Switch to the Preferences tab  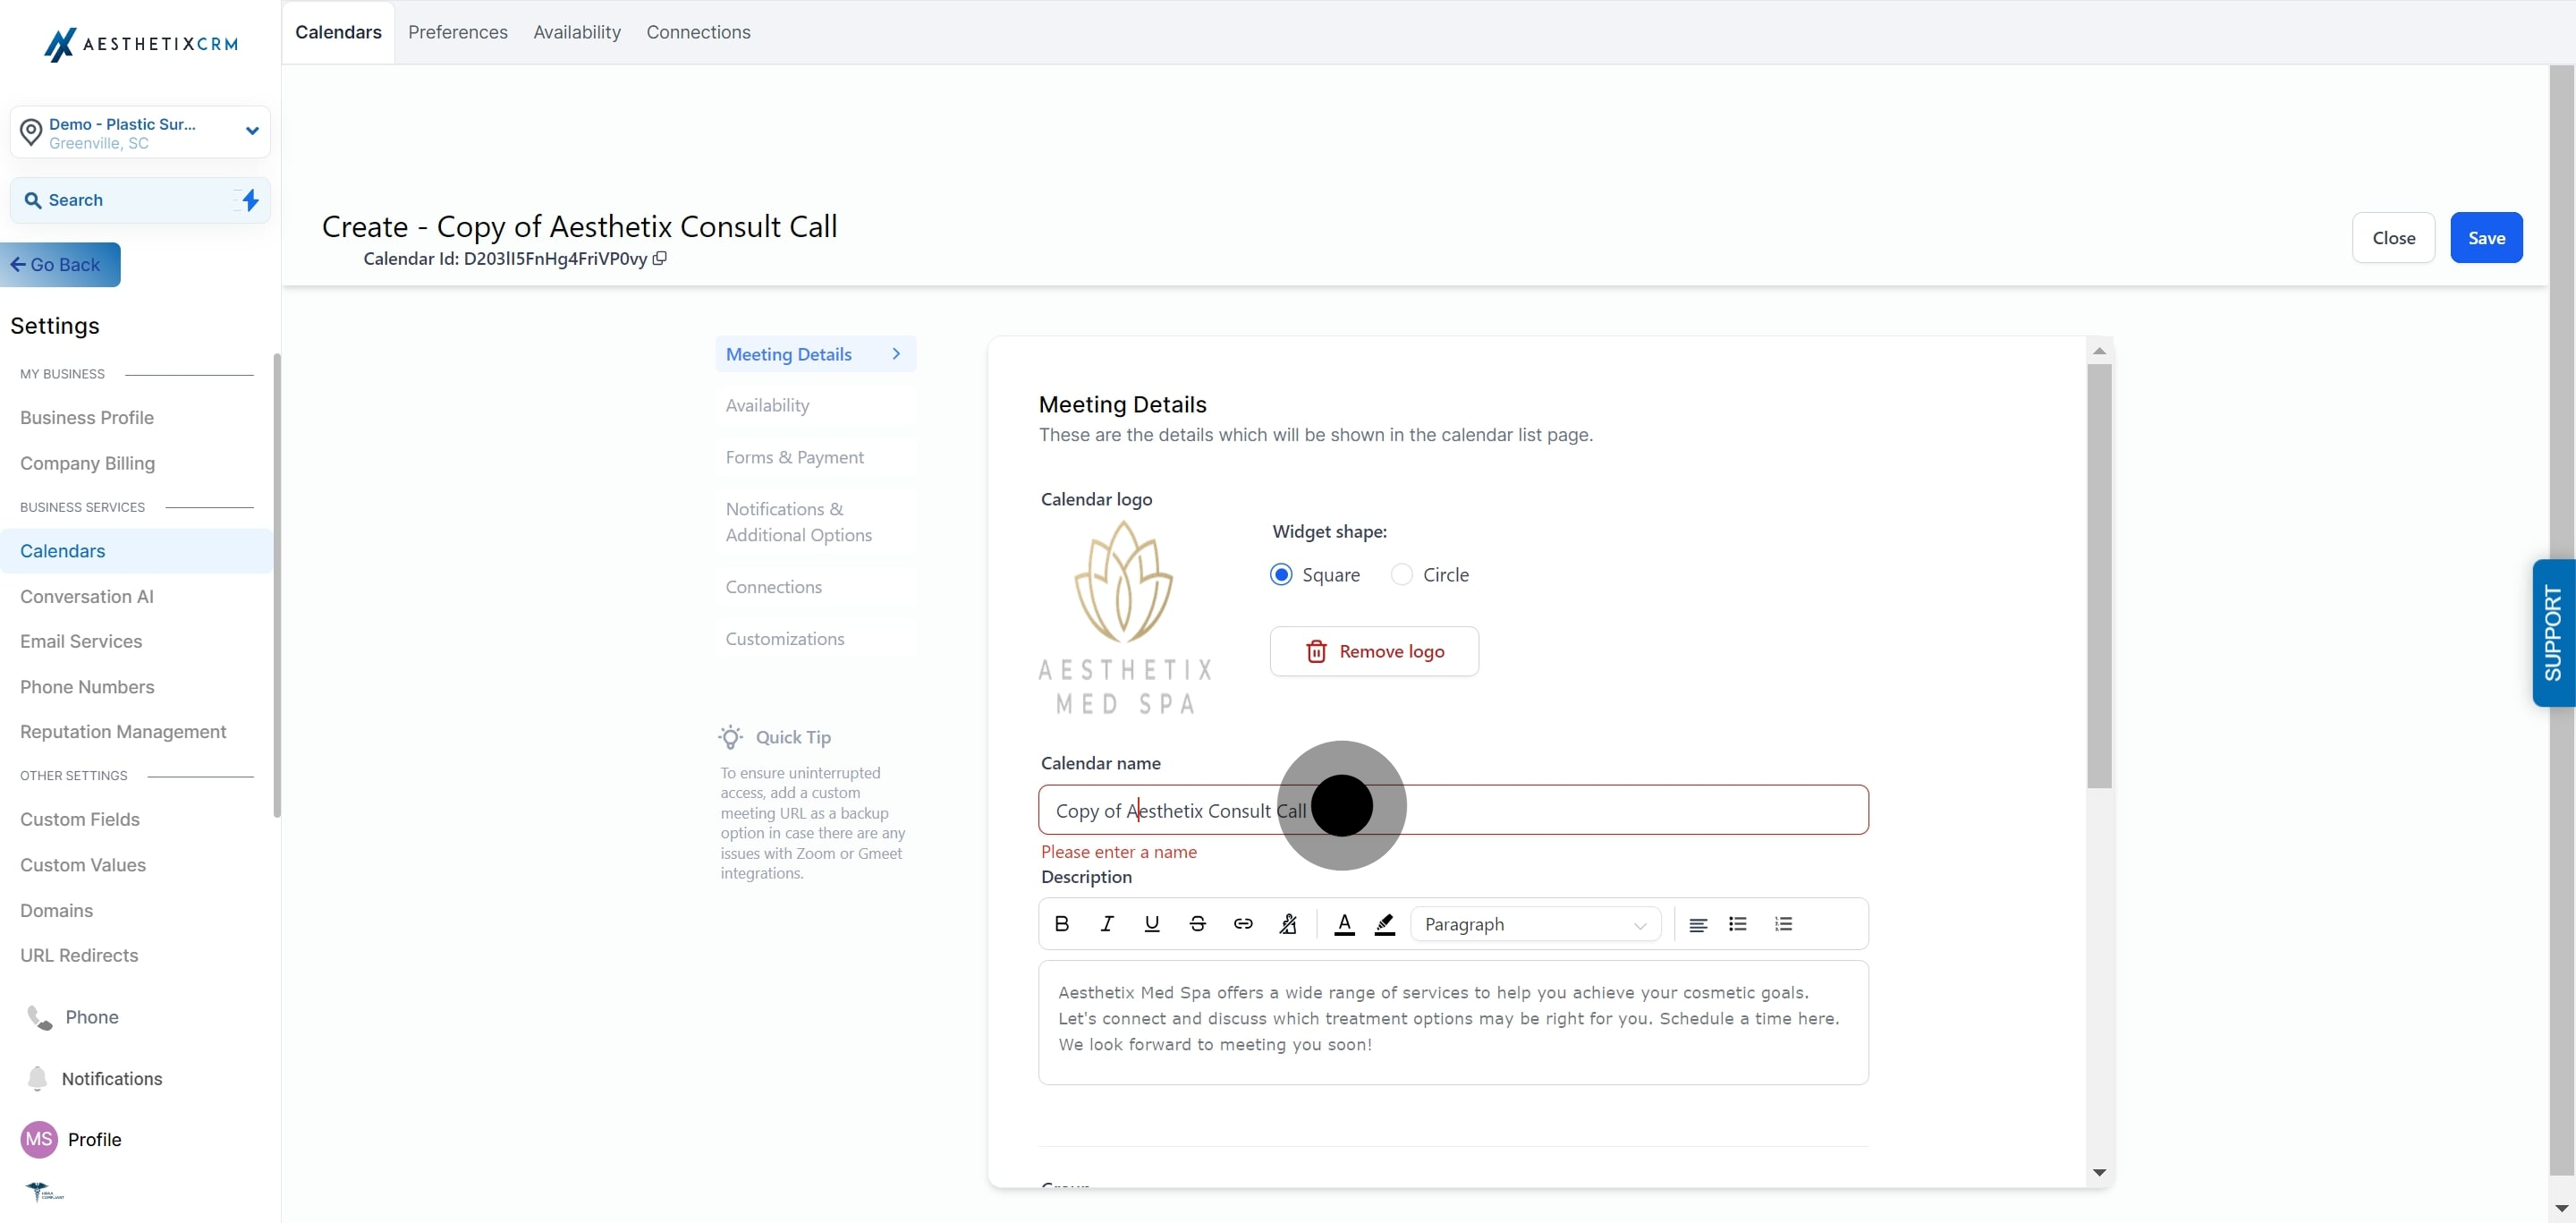[x=458, y=32]
